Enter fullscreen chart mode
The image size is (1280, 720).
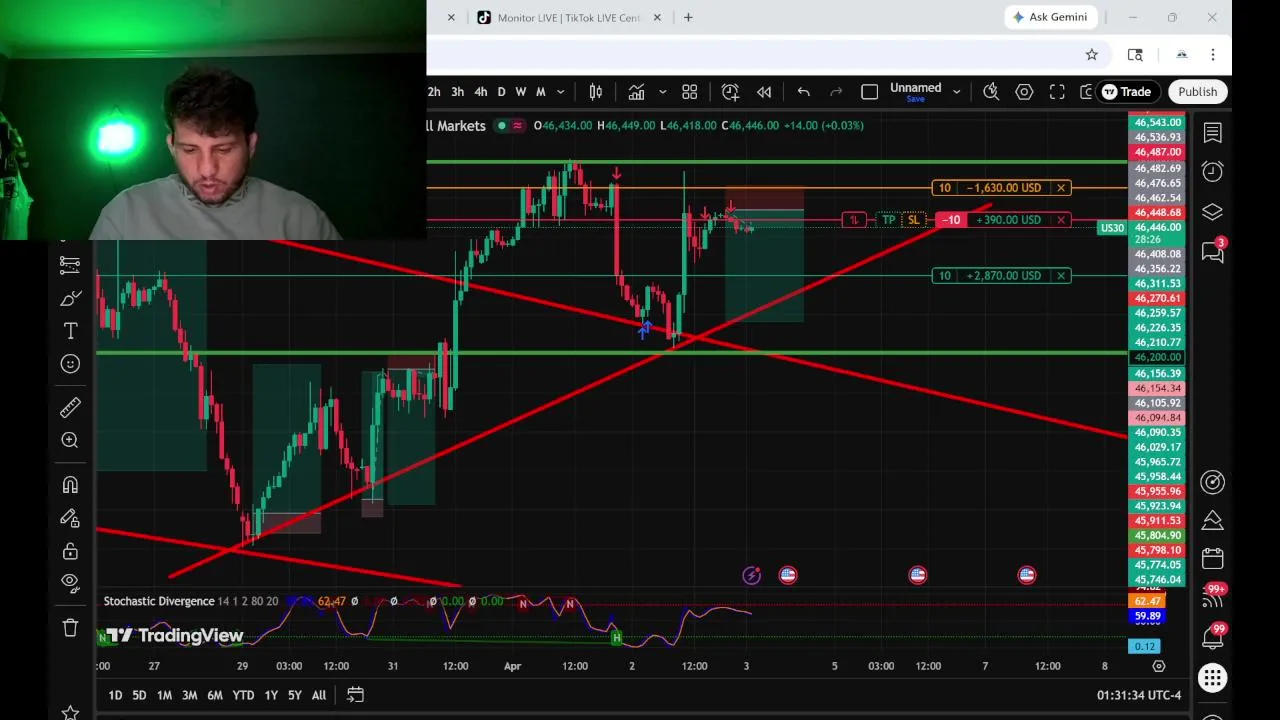pyautogui.click(x=1057, y=92)
